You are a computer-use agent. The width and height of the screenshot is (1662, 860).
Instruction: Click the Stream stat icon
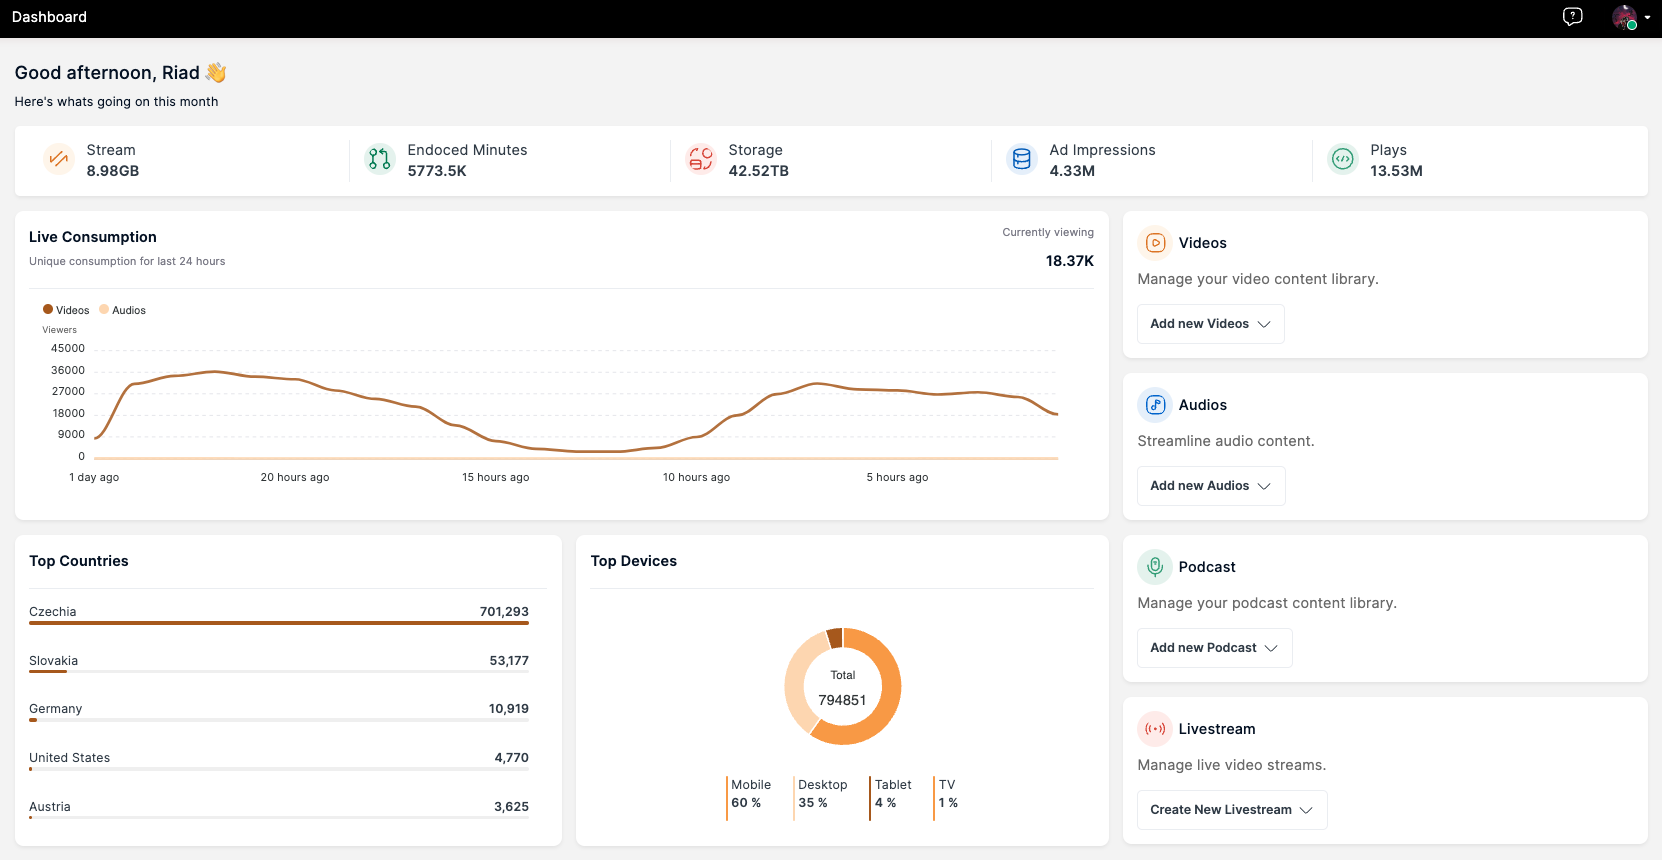[x=59, y=159]
